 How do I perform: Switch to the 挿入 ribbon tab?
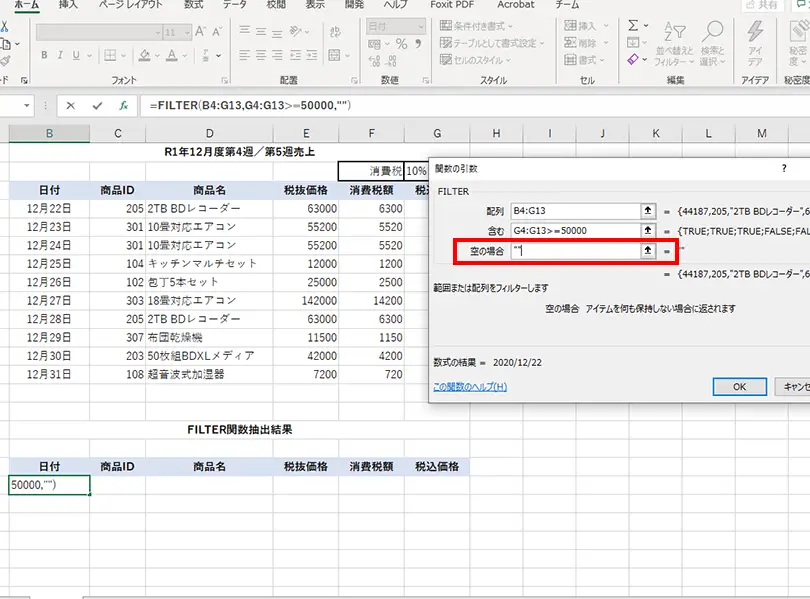coord(68,5)
